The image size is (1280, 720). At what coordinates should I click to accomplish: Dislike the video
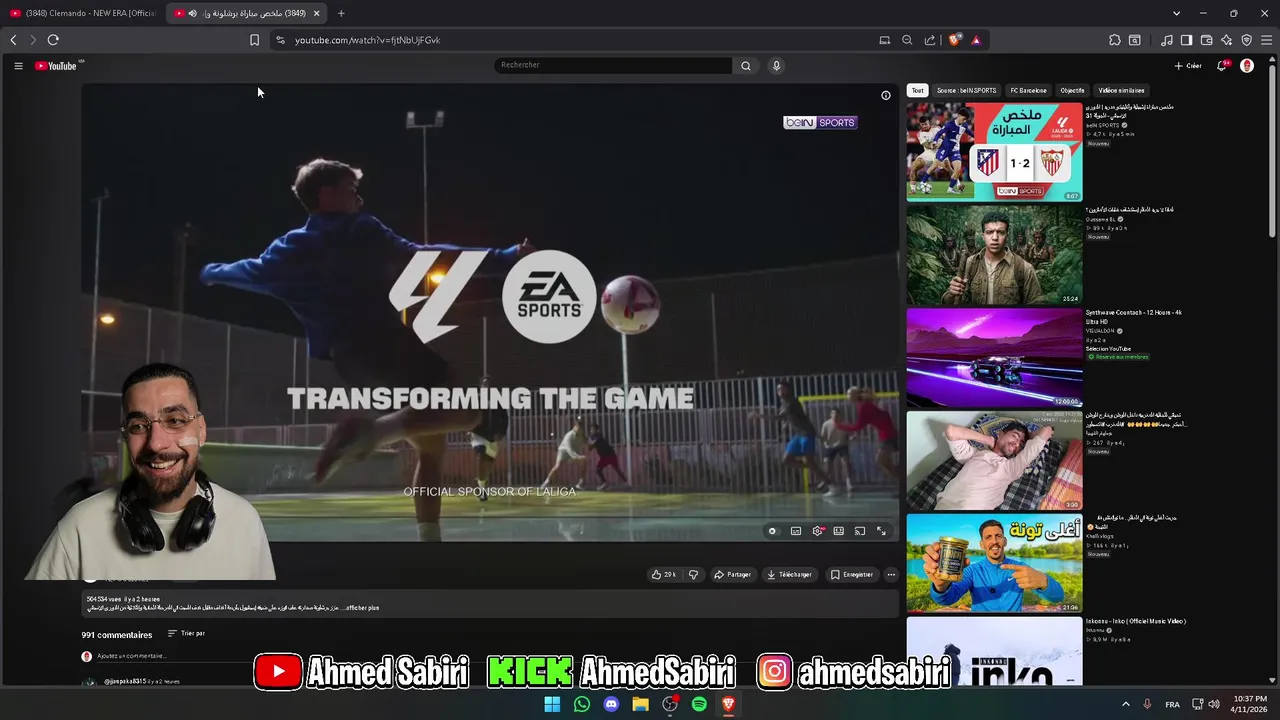point(693,575)
